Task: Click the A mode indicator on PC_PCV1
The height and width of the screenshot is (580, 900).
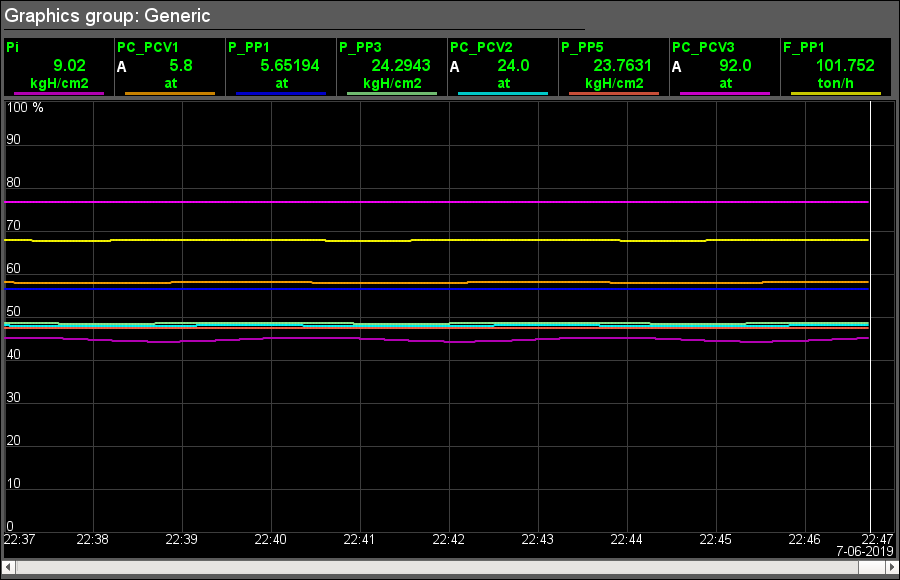Action: tap(122, 66)
